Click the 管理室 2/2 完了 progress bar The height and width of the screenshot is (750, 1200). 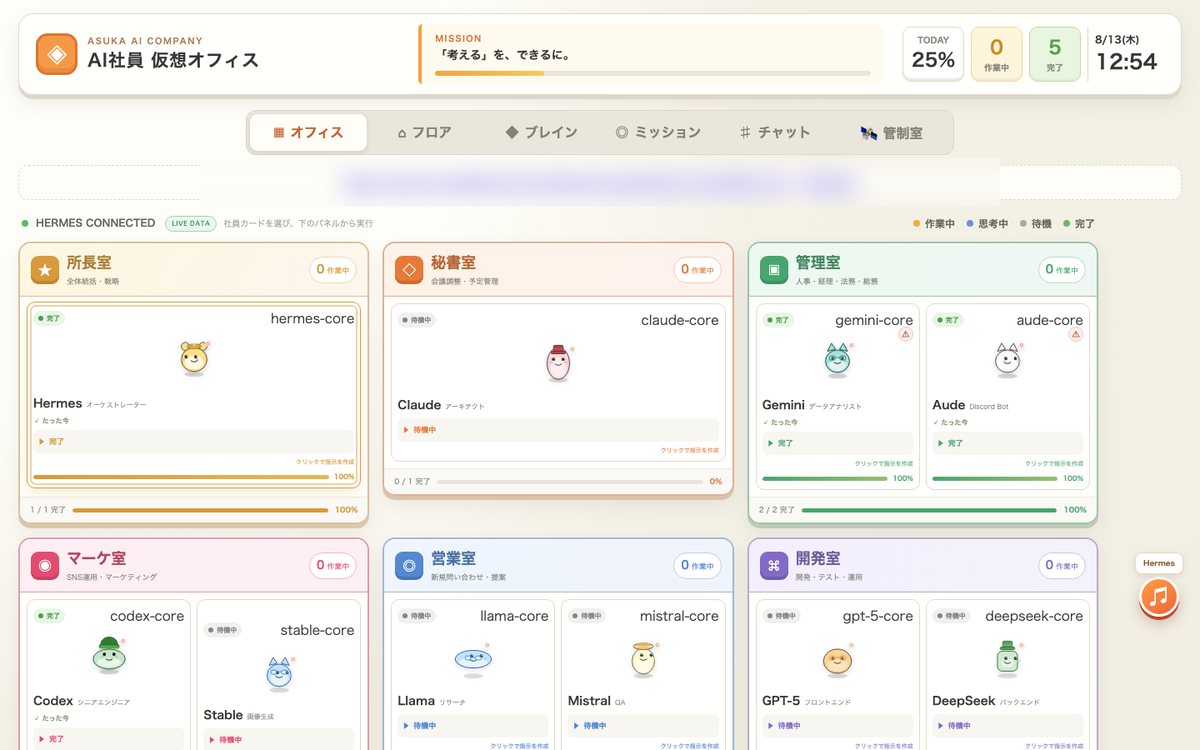point(929,510)
